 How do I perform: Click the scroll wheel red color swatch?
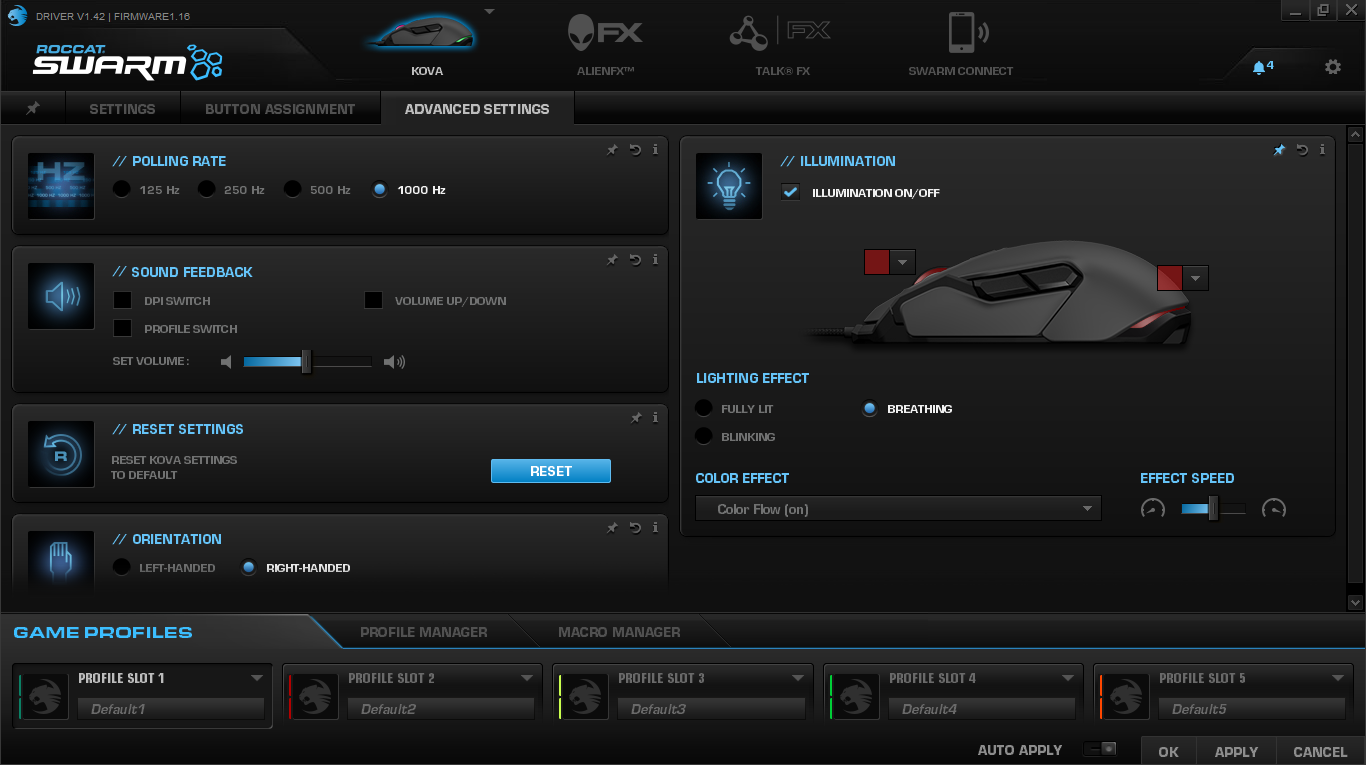[877, 262]
